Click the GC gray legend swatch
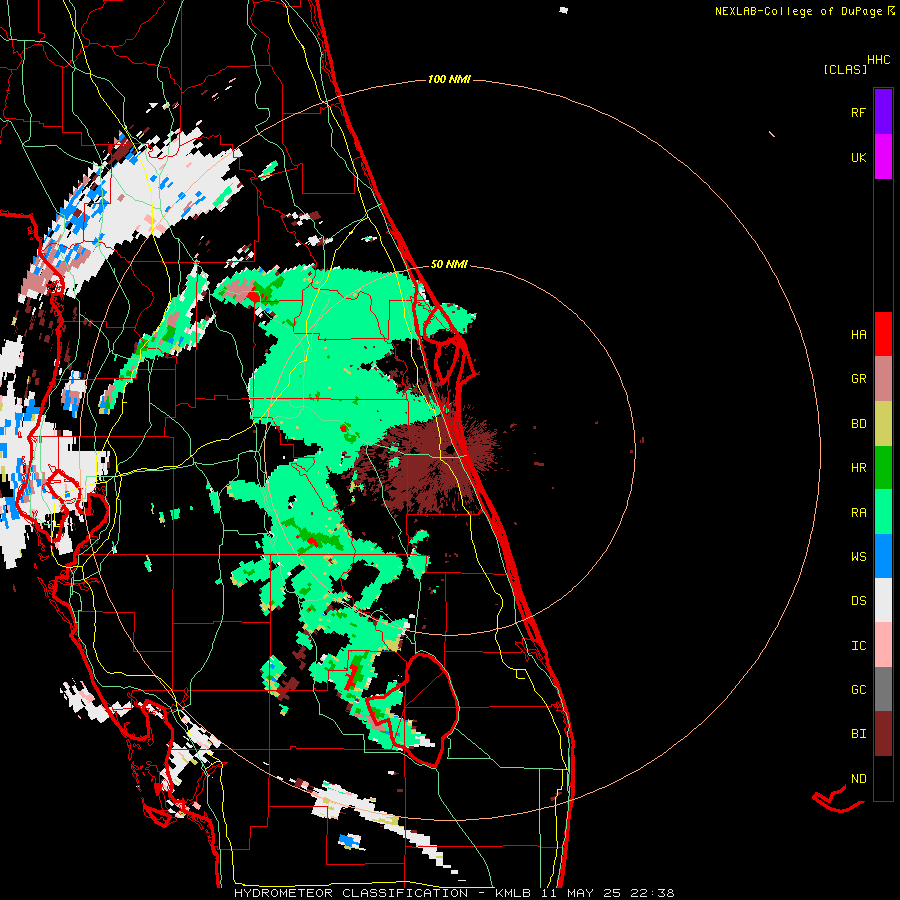Screen dimensions: 900x900 point(883,689)
